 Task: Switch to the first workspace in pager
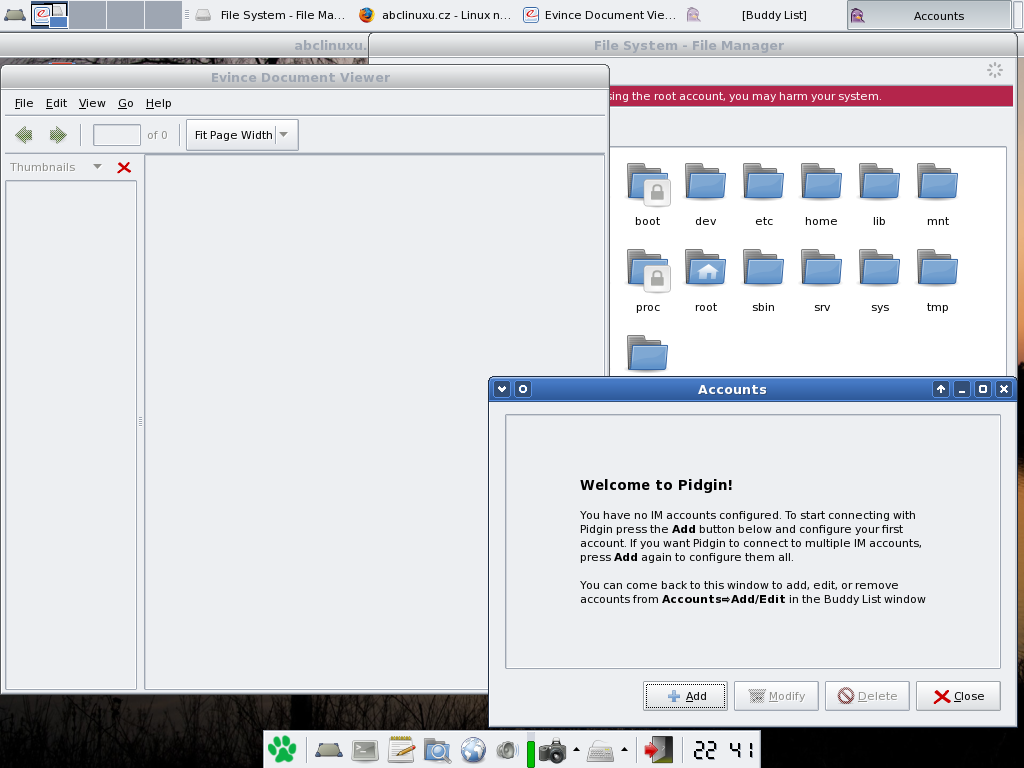tap(50, 14)
